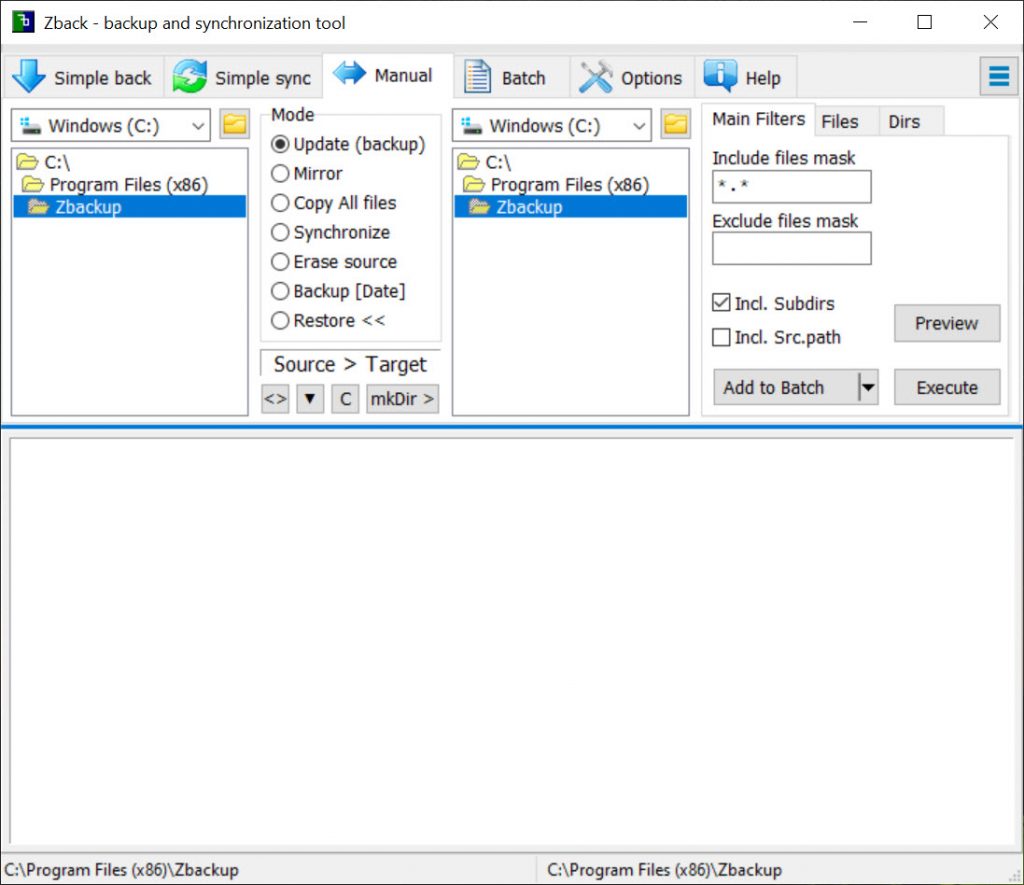The width and height of the screenshot is (1024, 885).
Task: Select Program Files (x86) in target tree
Action: [x=571, y=184]
